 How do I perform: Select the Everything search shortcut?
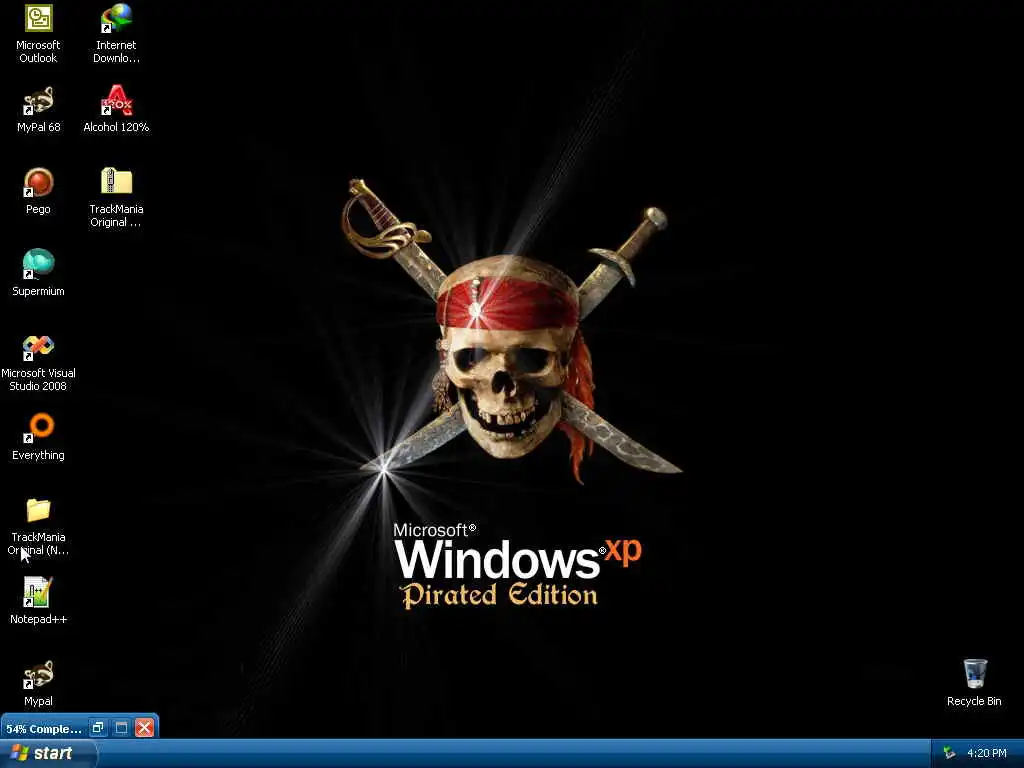pos(38,428)
